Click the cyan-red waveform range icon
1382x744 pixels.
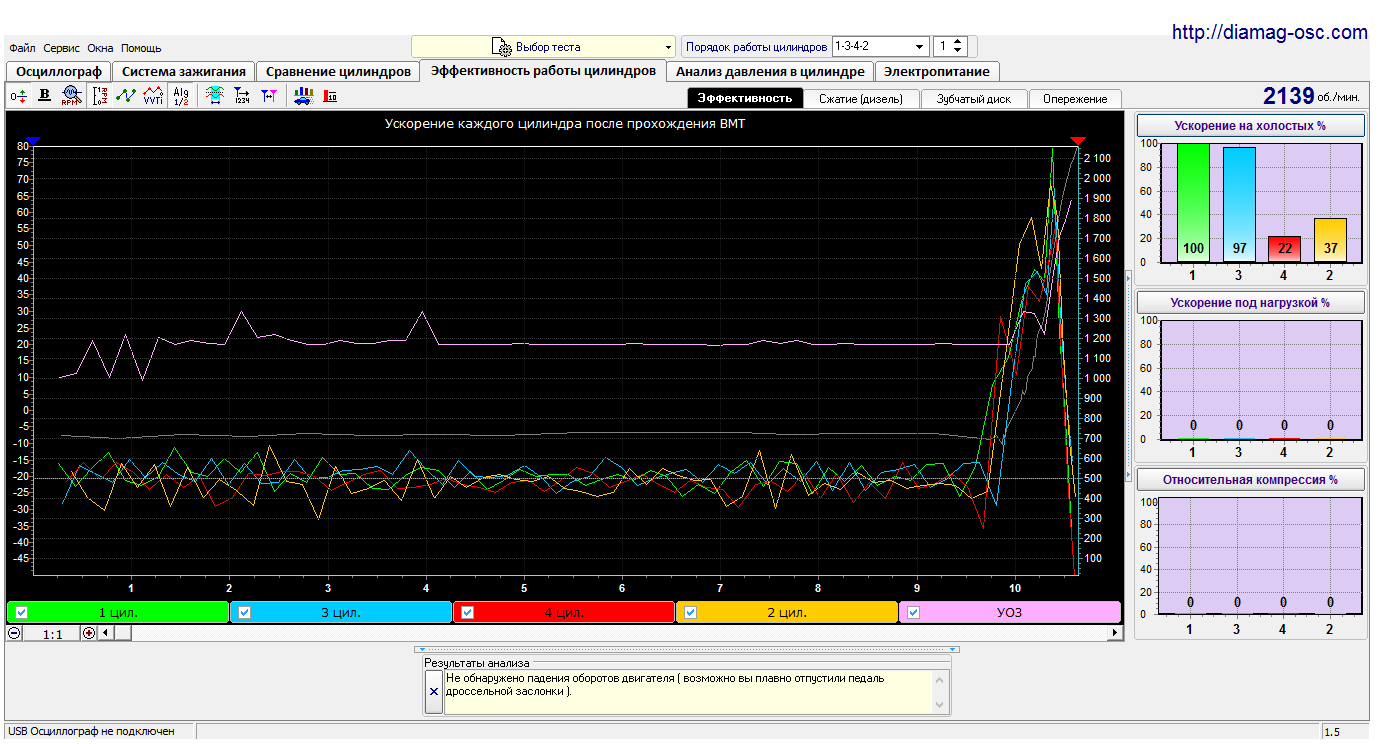pyautogui.click(x=214, y=96)
